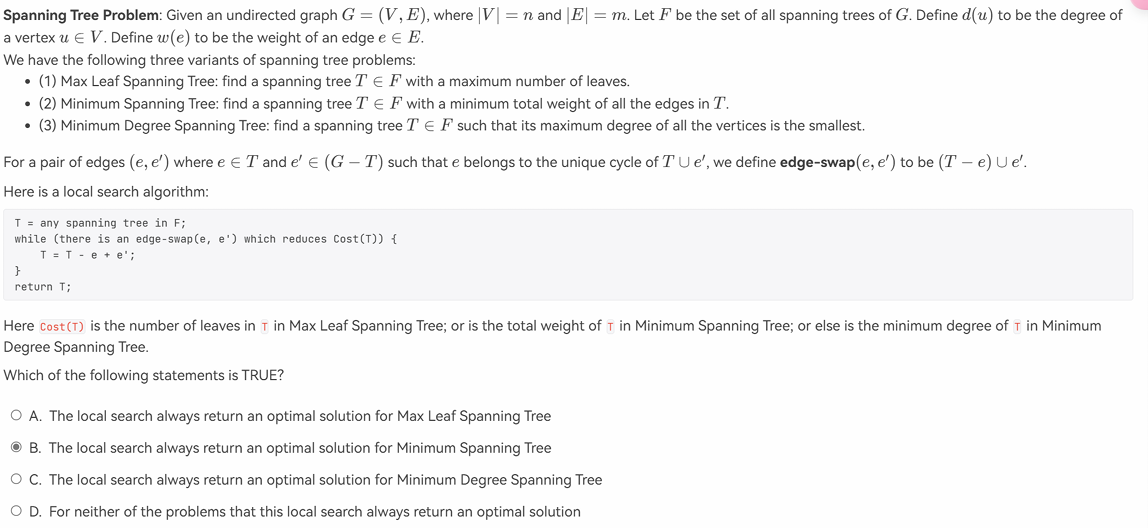Click 'Which of the following statements is TRUE?'
The height and width of the screenshot is (528, 1148).
pyautogui.click(x=144, y=376)
